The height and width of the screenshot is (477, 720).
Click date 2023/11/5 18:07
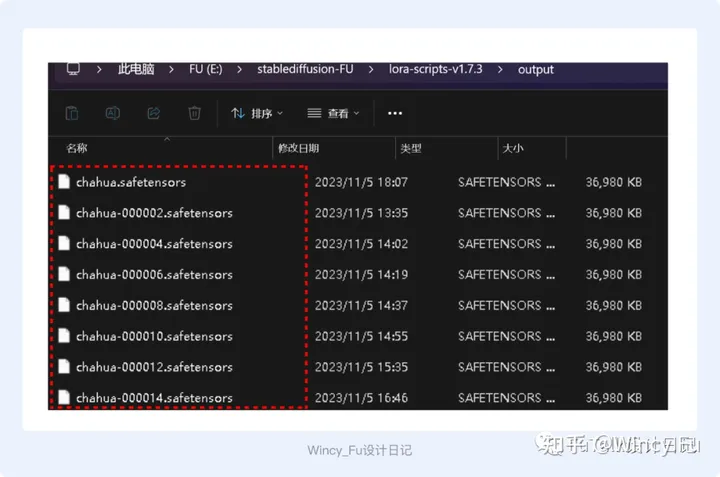(361, 182)
